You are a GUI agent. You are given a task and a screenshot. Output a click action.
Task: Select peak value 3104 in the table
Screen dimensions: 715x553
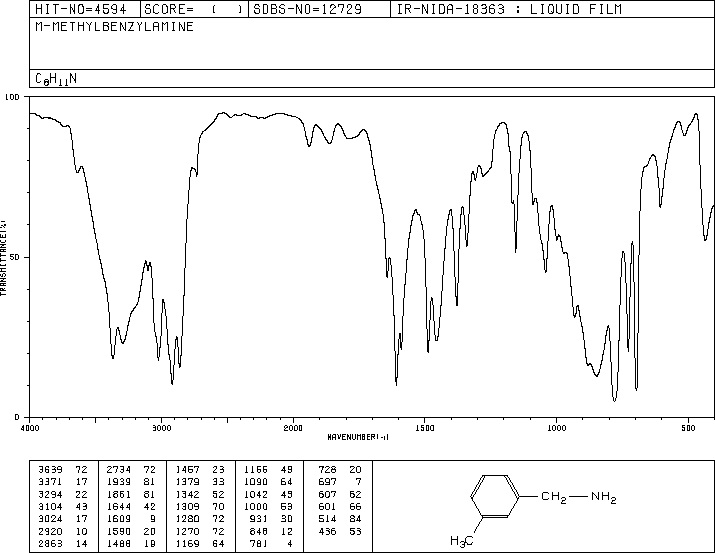(50, 506)
